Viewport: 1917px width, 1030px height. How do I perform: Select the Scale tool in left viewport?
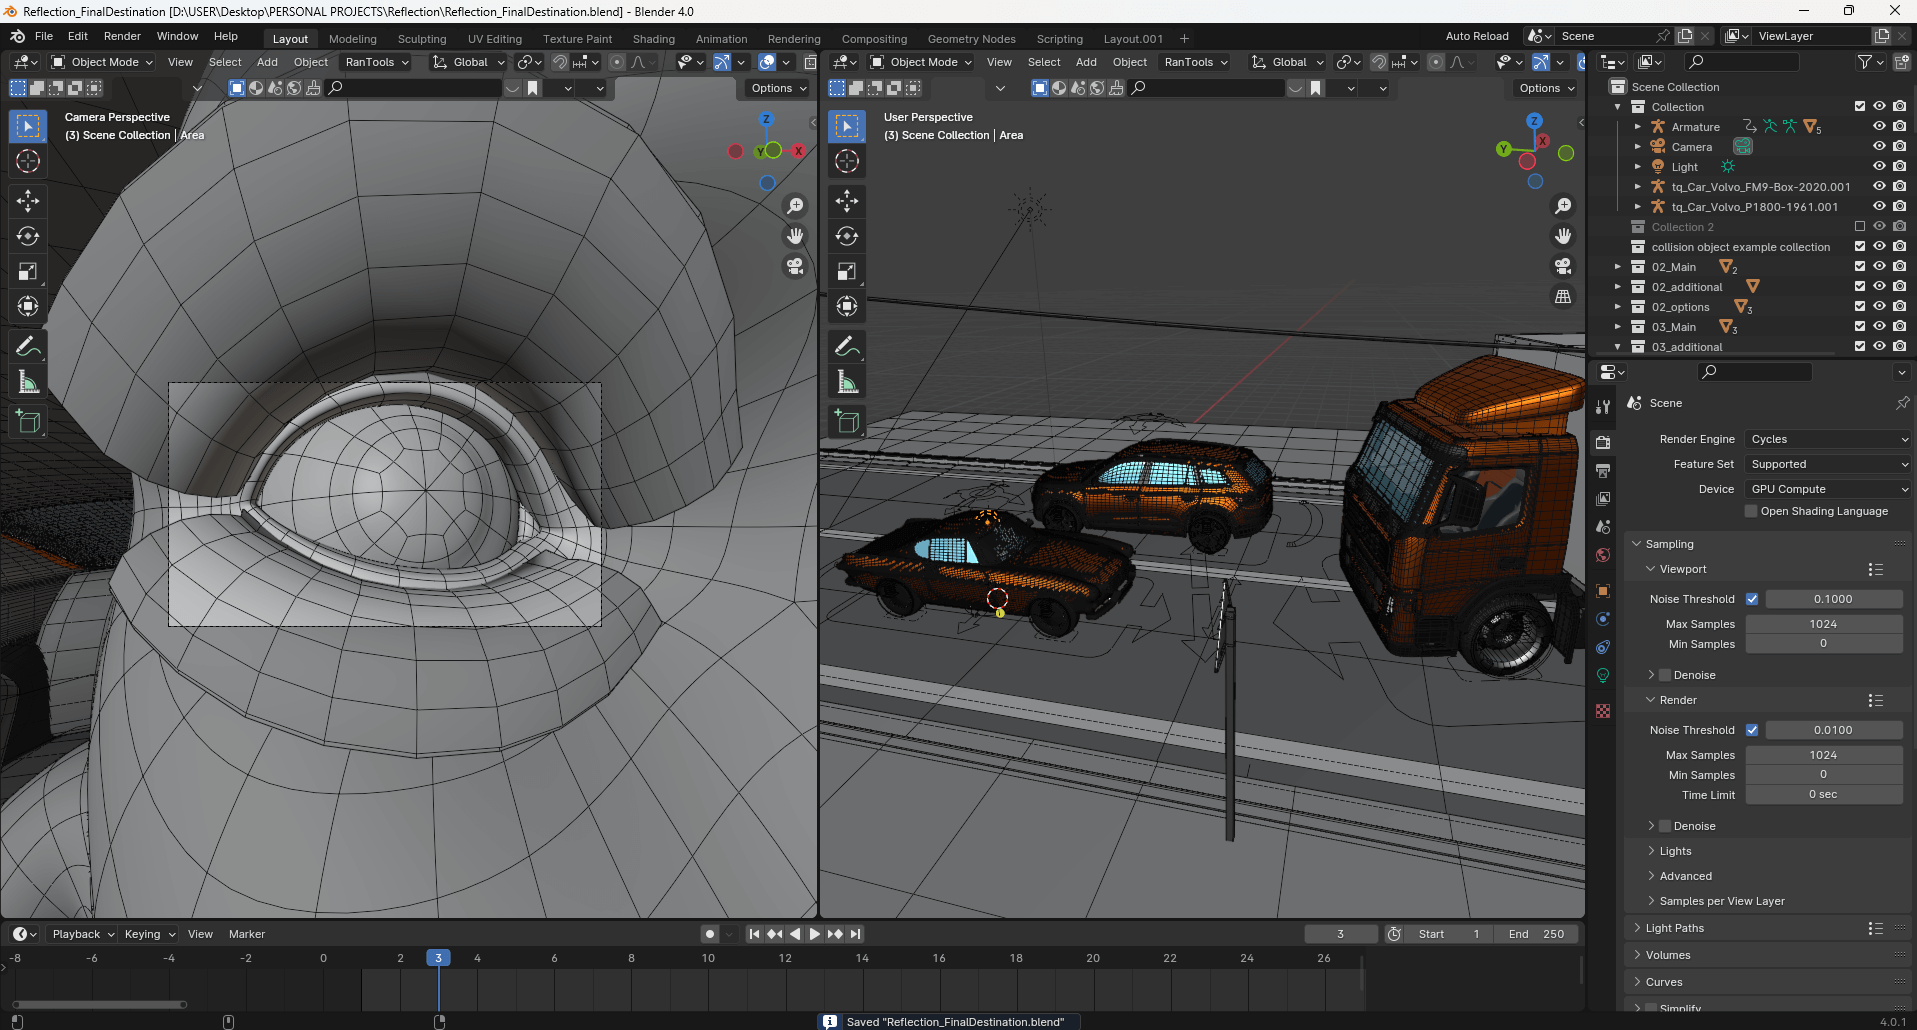pyautogui.click(x=28, y=271)
